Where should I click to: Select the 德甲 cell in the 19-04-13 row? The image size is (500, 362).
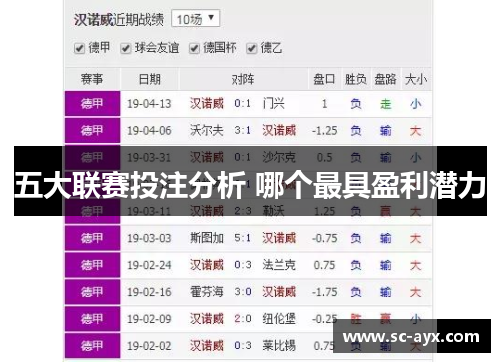[x=92, y=104]
